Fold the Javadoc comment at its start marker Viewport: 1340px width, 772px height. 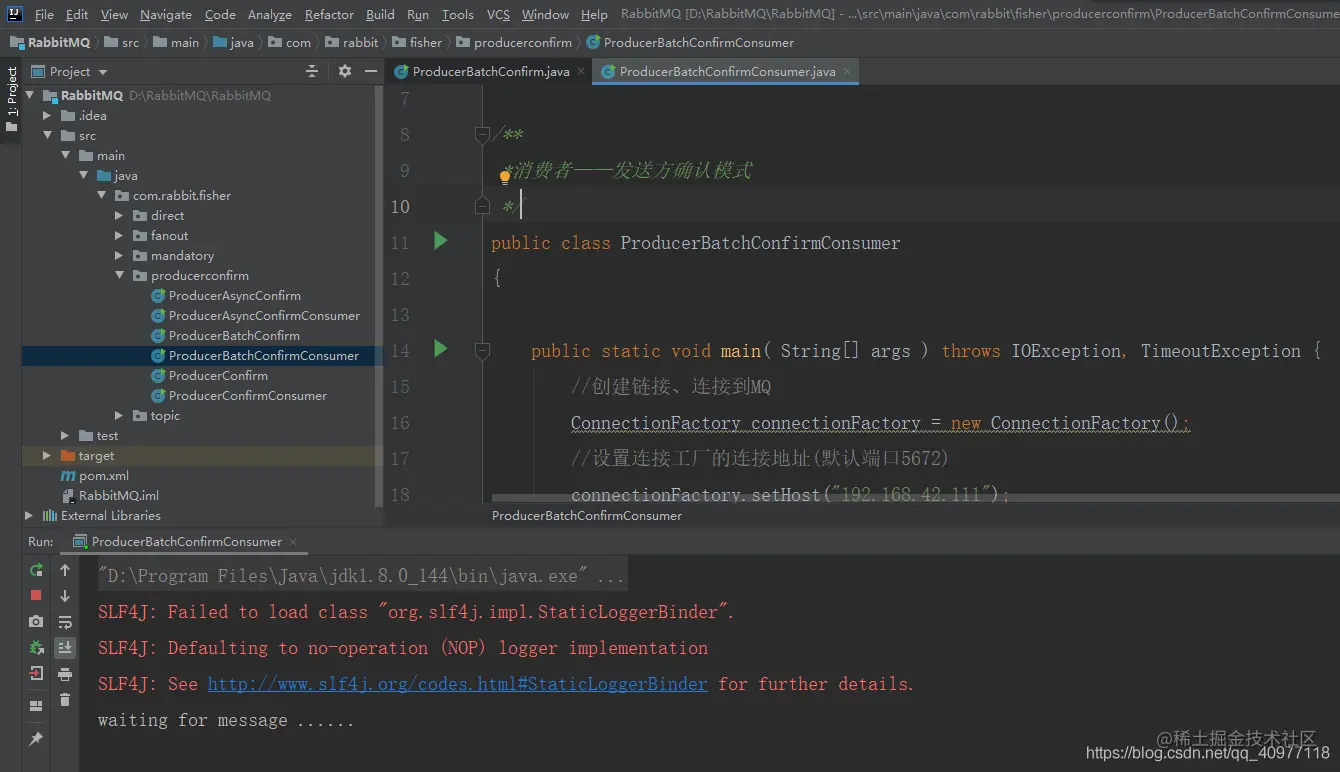[482, 135]
